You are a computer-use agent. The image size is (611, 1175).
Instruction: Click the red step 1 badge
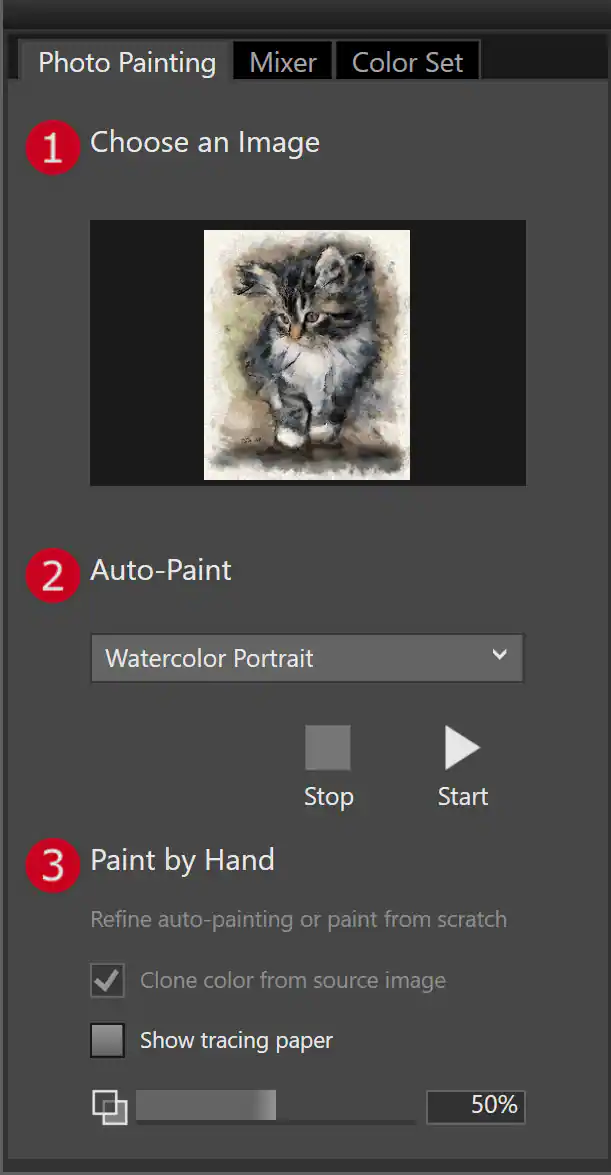pos(52,147)
